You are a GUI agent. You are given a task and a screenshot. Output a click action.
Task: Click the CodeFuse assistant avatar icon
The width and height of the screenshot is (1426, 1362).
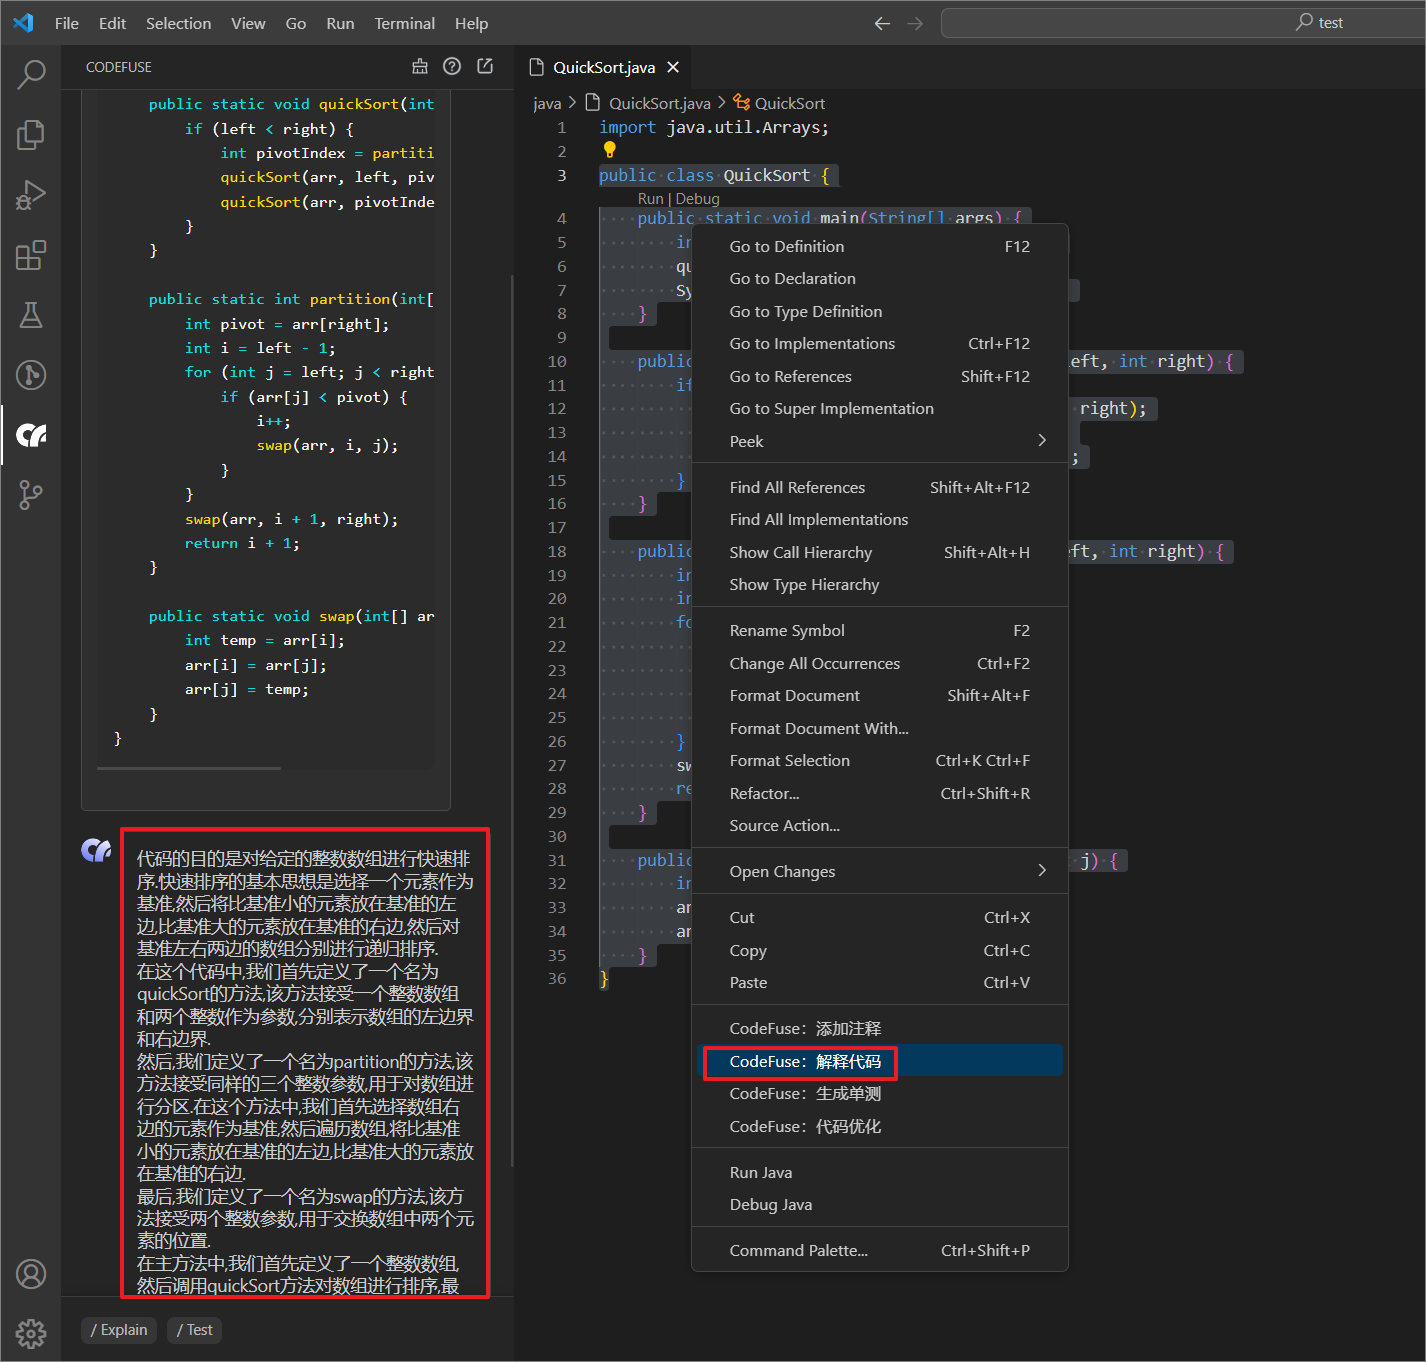tap(96, 850)
